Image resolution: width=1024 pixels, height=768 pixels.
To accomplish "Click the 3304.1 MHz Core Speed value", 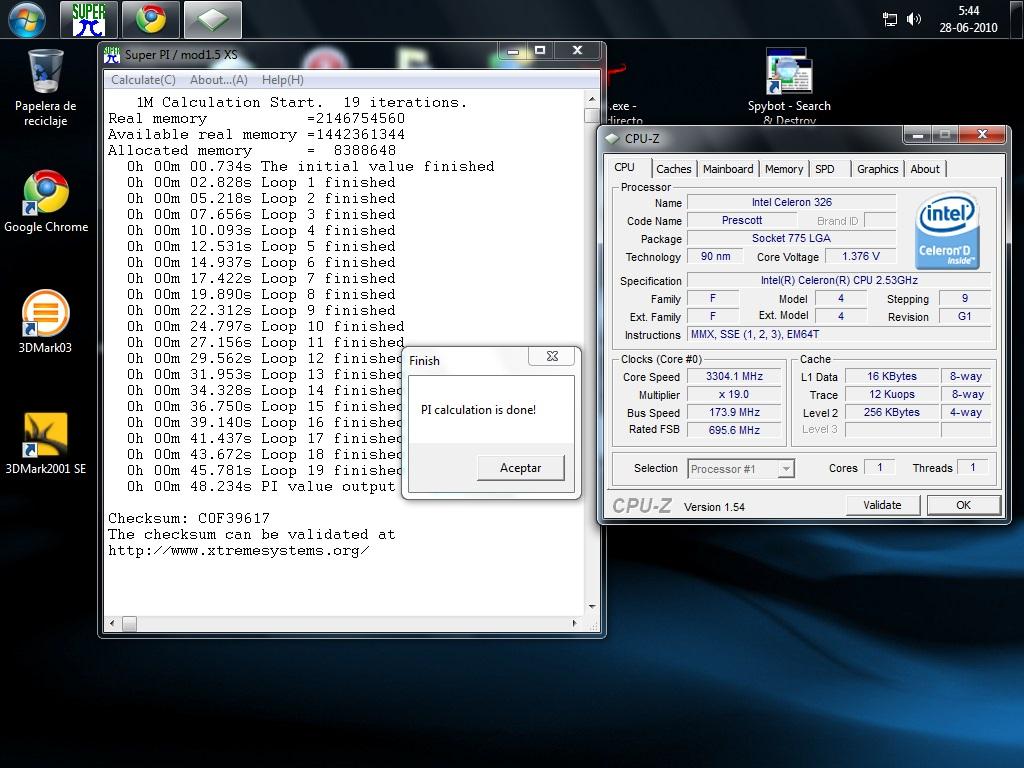I will click(x=734, y=376).
